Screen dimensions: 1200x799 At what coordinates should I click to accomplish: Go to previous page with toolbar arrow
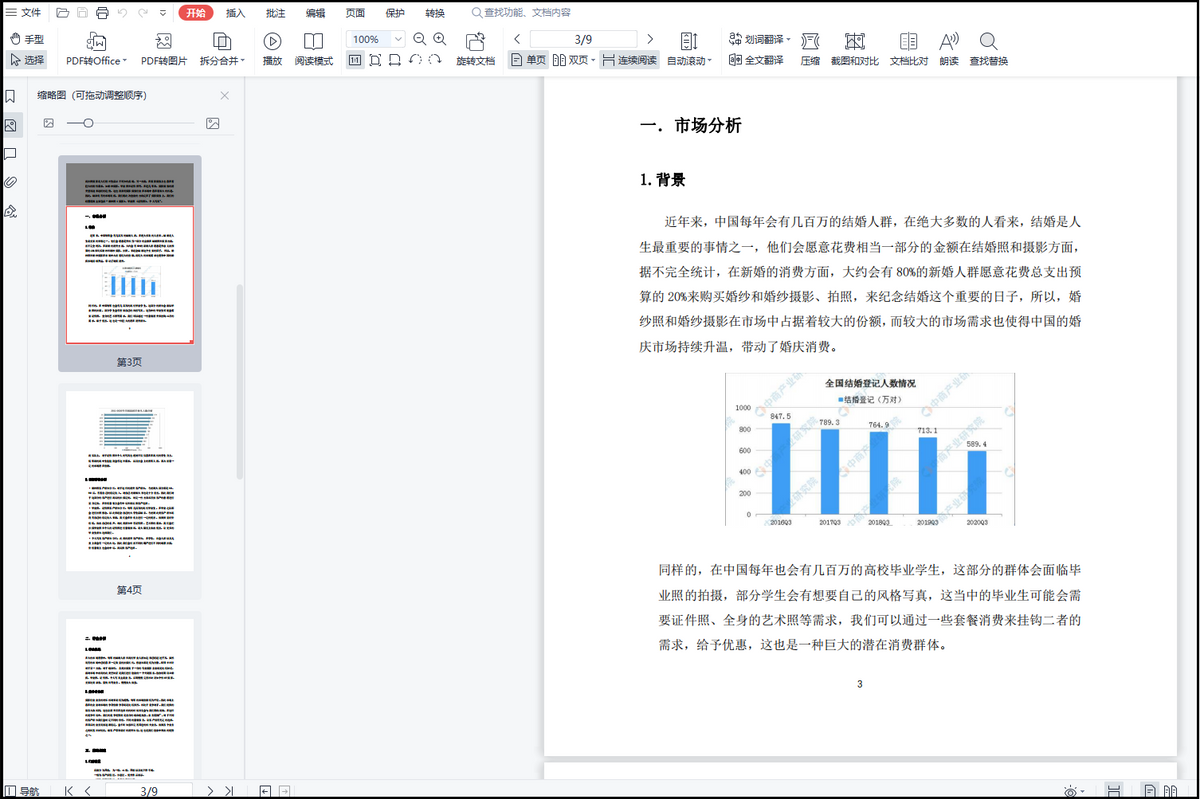point(517,39)
